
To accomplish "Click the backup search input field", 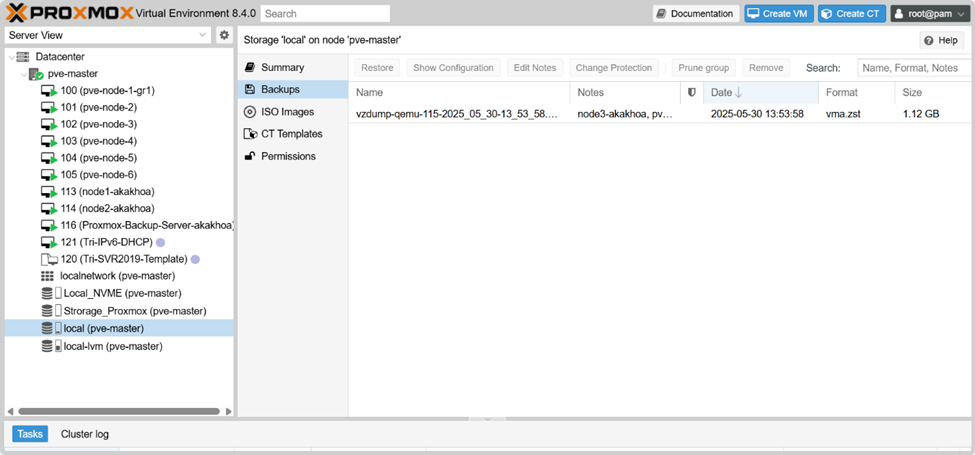I will tap(913, 68).
